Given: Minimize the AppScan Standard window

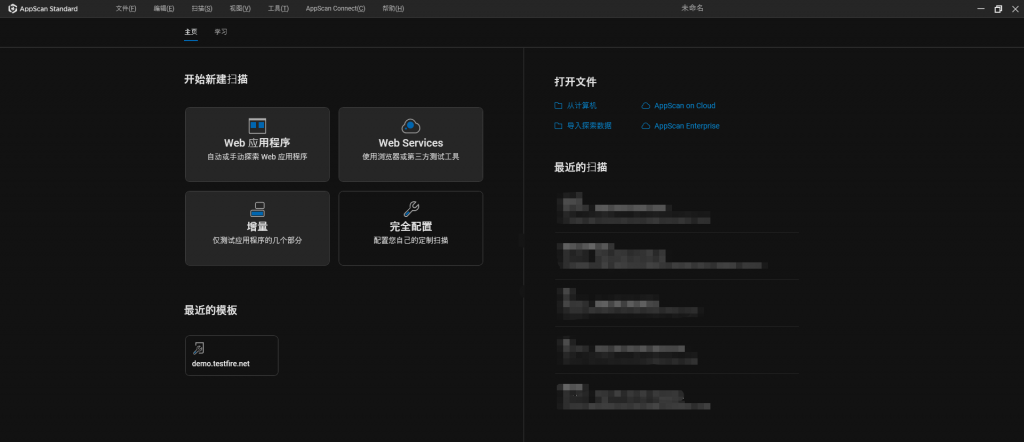Looking at the screenshot, I should point(980,8).
